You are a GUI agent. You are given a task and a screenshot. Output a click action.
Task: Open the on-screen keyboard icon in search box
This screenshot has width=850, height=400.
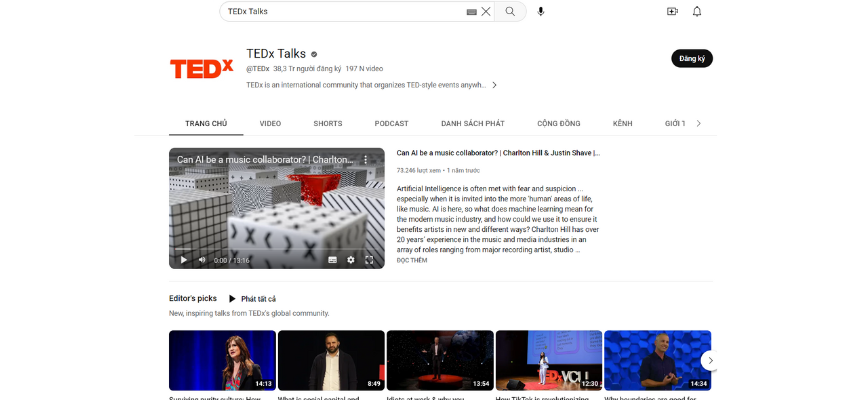[472, 11]
